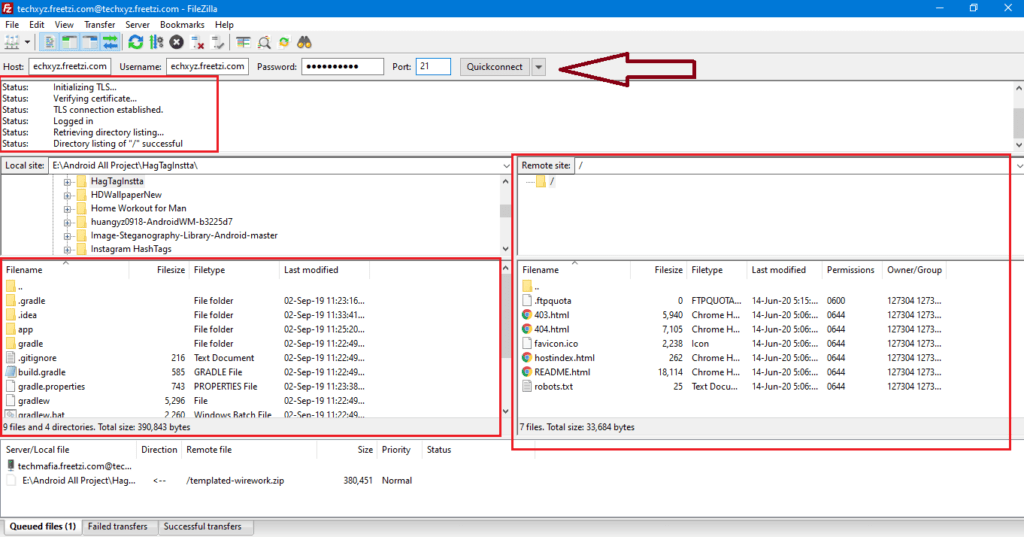Open the directory listing filters dialog
This screenshot has width=1024, height=537.
pyautogui.click(x=243, y=42)
